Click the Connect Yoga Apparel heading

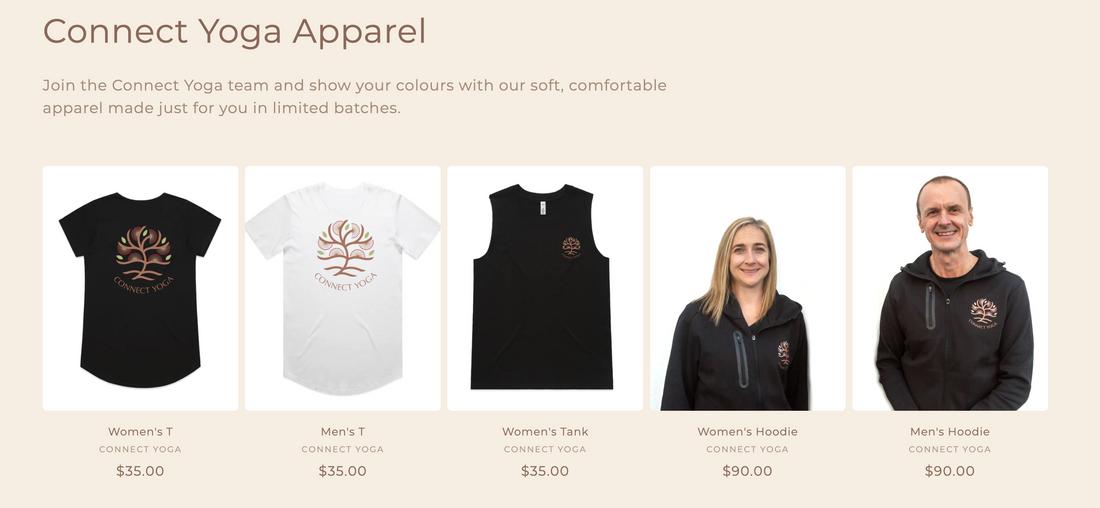[234, 32]
